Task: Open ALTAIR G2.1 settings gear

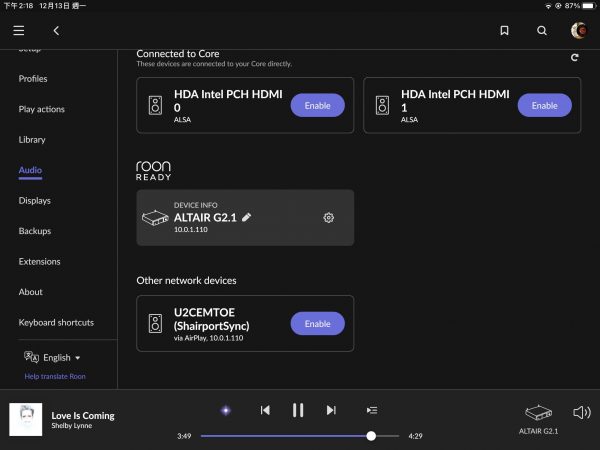Action: (x=328, y=218)
